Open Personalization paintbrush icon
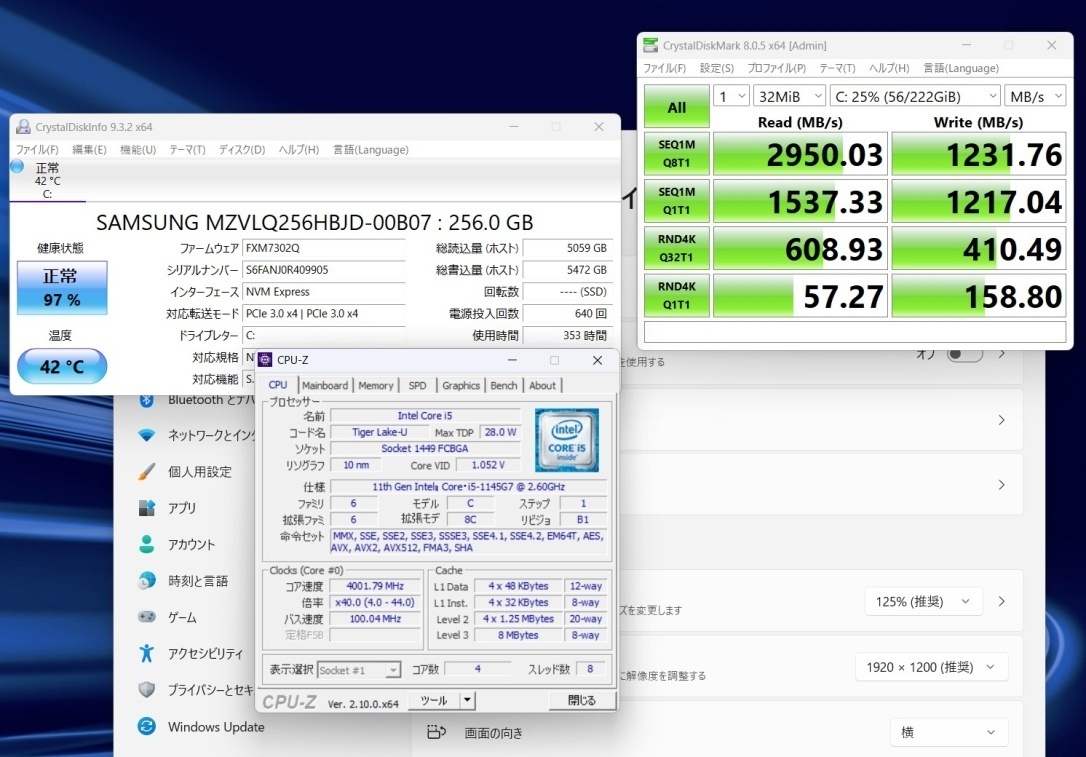Image resolution: width=1086 pixels, height=757 pixels. coord(146,472)
